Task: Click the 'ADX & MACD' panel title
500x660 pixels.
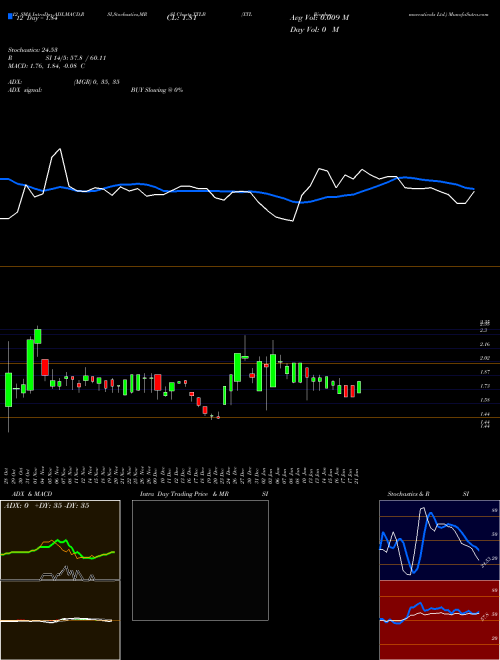Action: click(x=32, y=494)
